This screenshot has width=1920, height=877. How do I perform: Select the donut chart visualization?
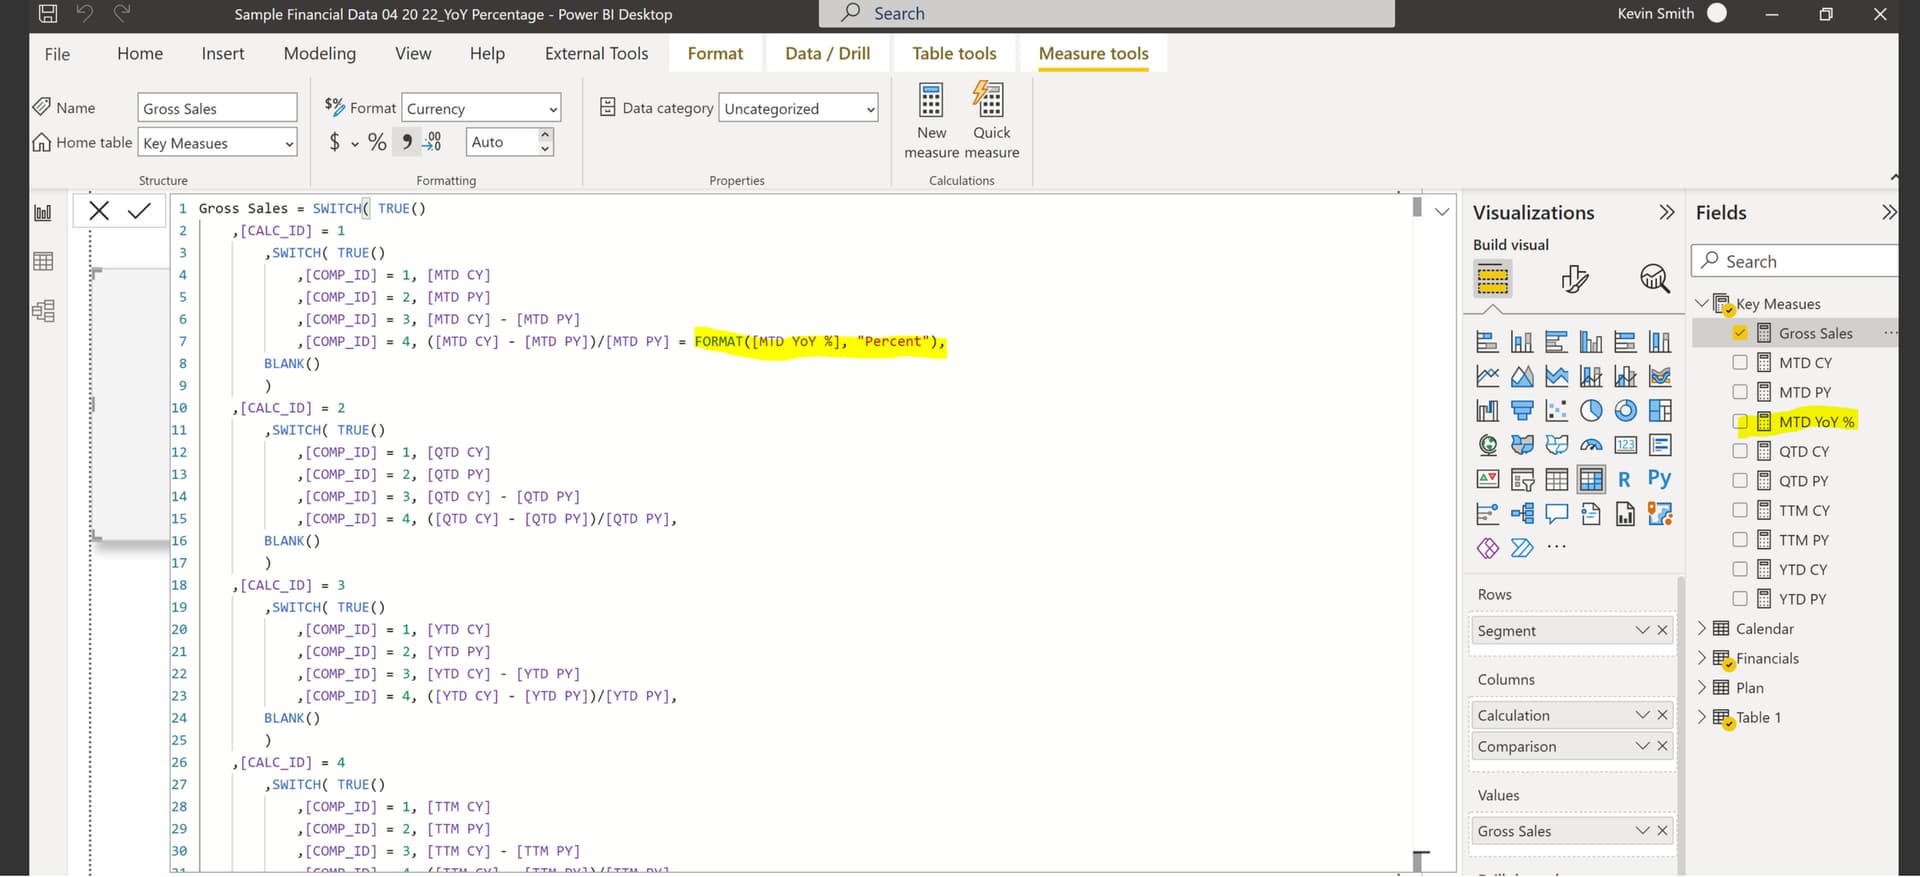[1626, 410]
